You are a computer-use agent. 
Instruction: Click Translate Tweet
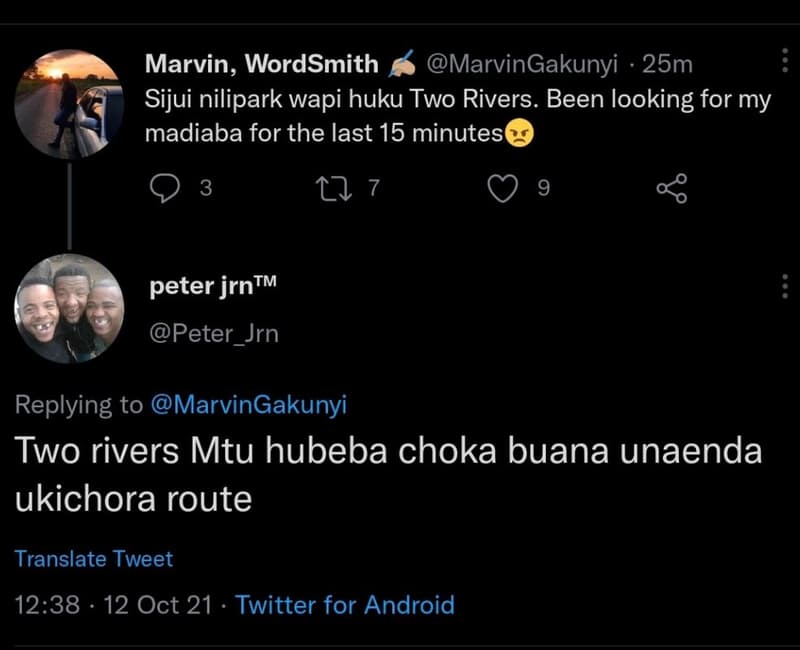coord(95,559)
